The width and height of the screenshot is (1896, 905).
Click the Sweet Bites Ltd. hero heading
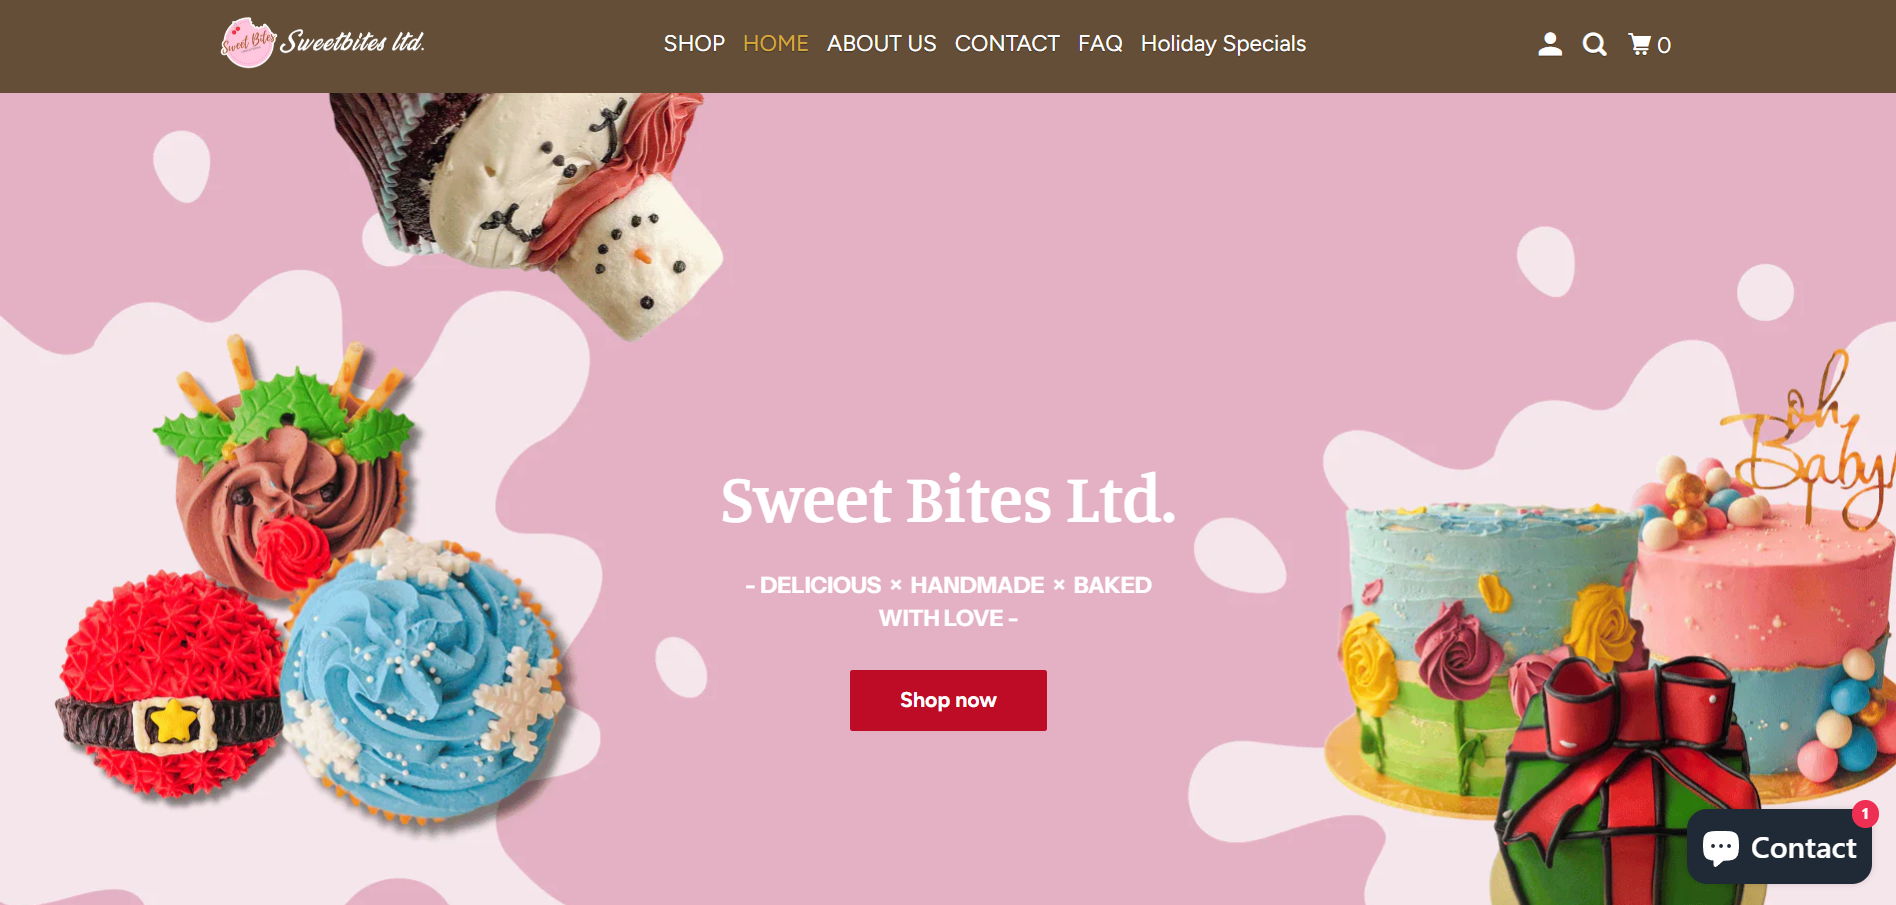click(x=948, y=500)
